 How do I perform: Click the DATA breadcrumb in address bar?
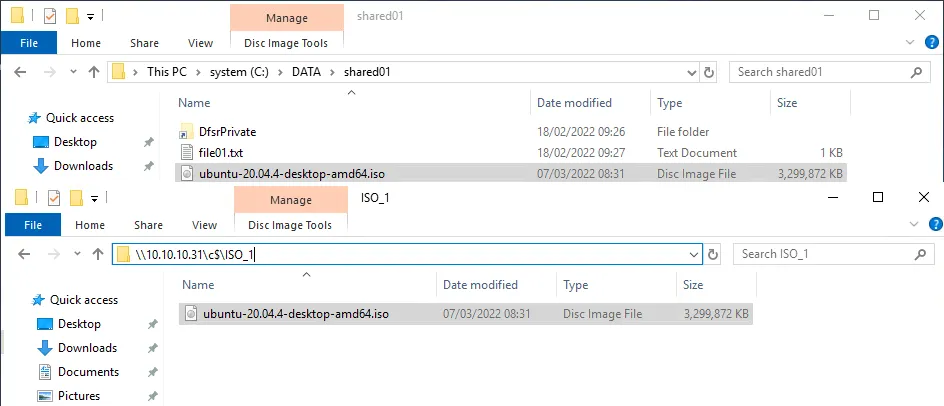tap(307, 72)
